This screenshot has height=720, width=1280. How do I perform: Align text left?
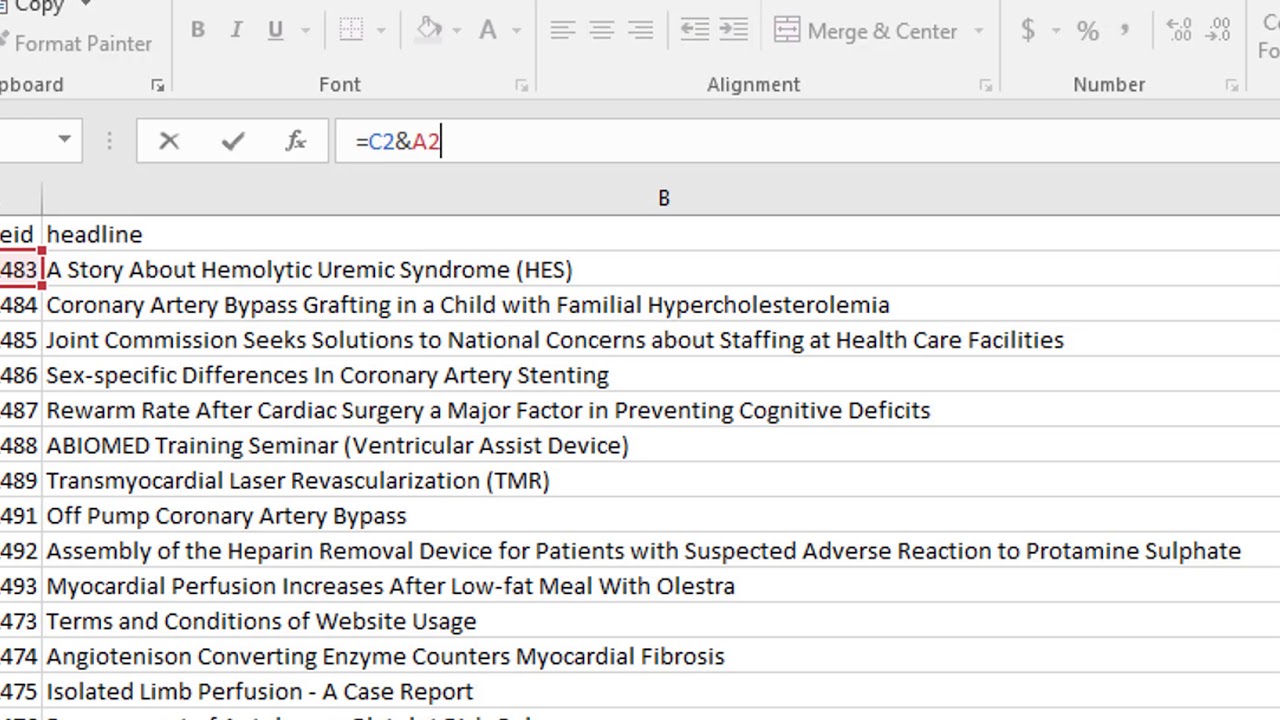[563, 30]
